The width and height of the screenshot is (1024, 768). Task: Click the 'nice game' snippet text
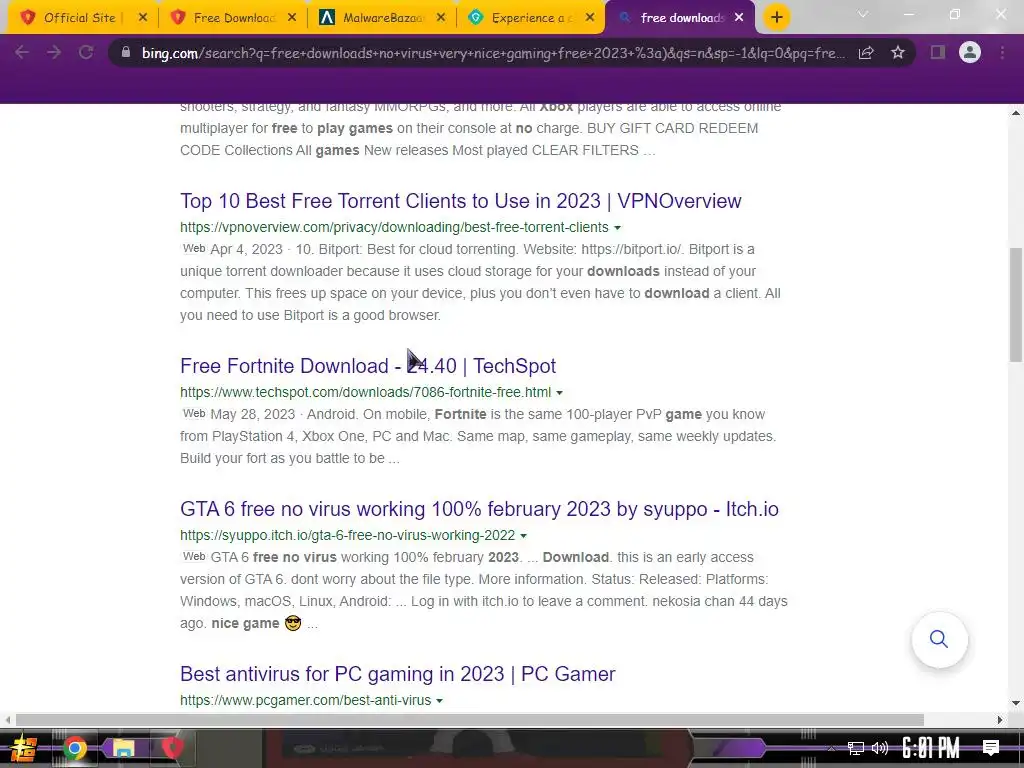tap(246, 624)
